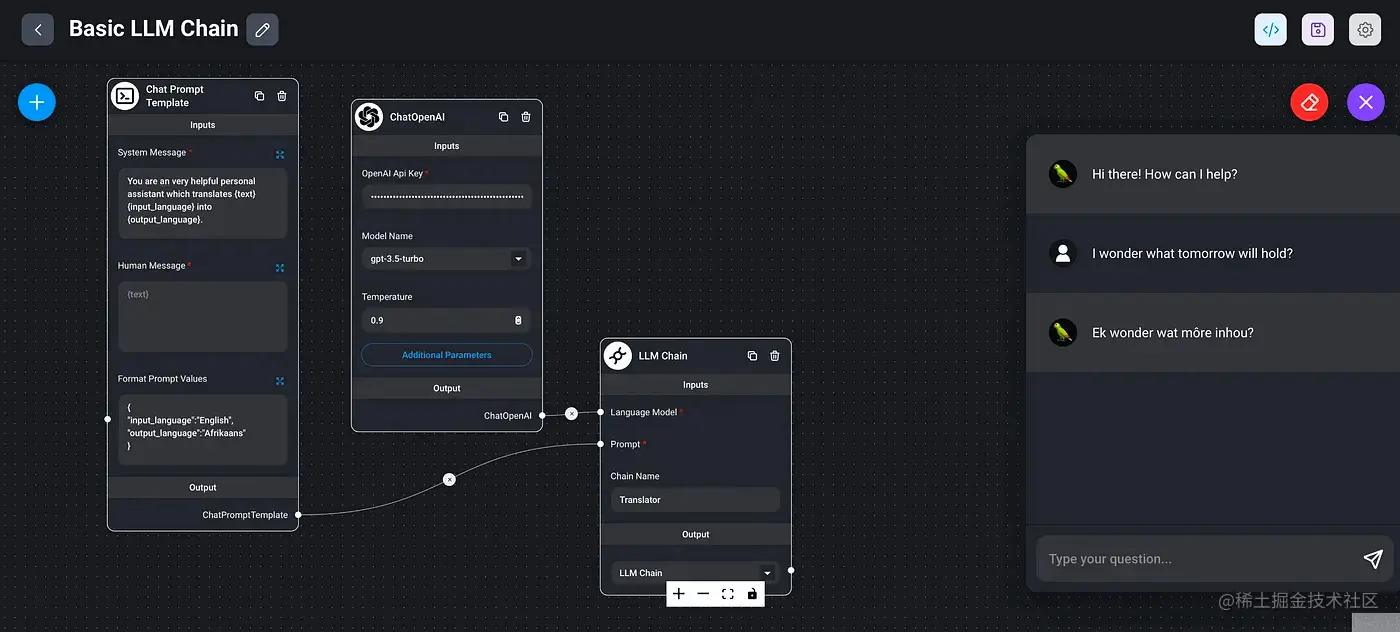Save the chatflow with disk icon
The image size is (1400, 632).
[x=1318, y=30]
